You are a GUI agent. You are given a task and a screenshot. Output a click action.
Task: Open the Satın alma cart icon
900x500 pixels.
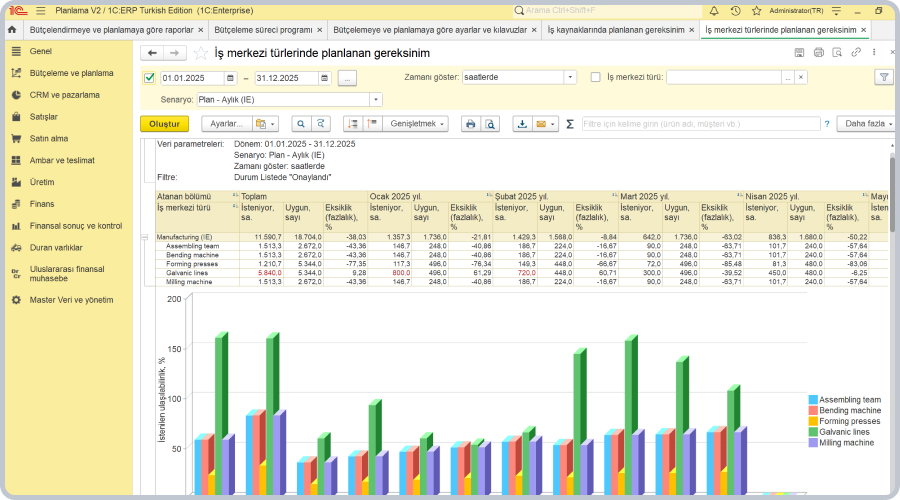click(x=16, y=138)
